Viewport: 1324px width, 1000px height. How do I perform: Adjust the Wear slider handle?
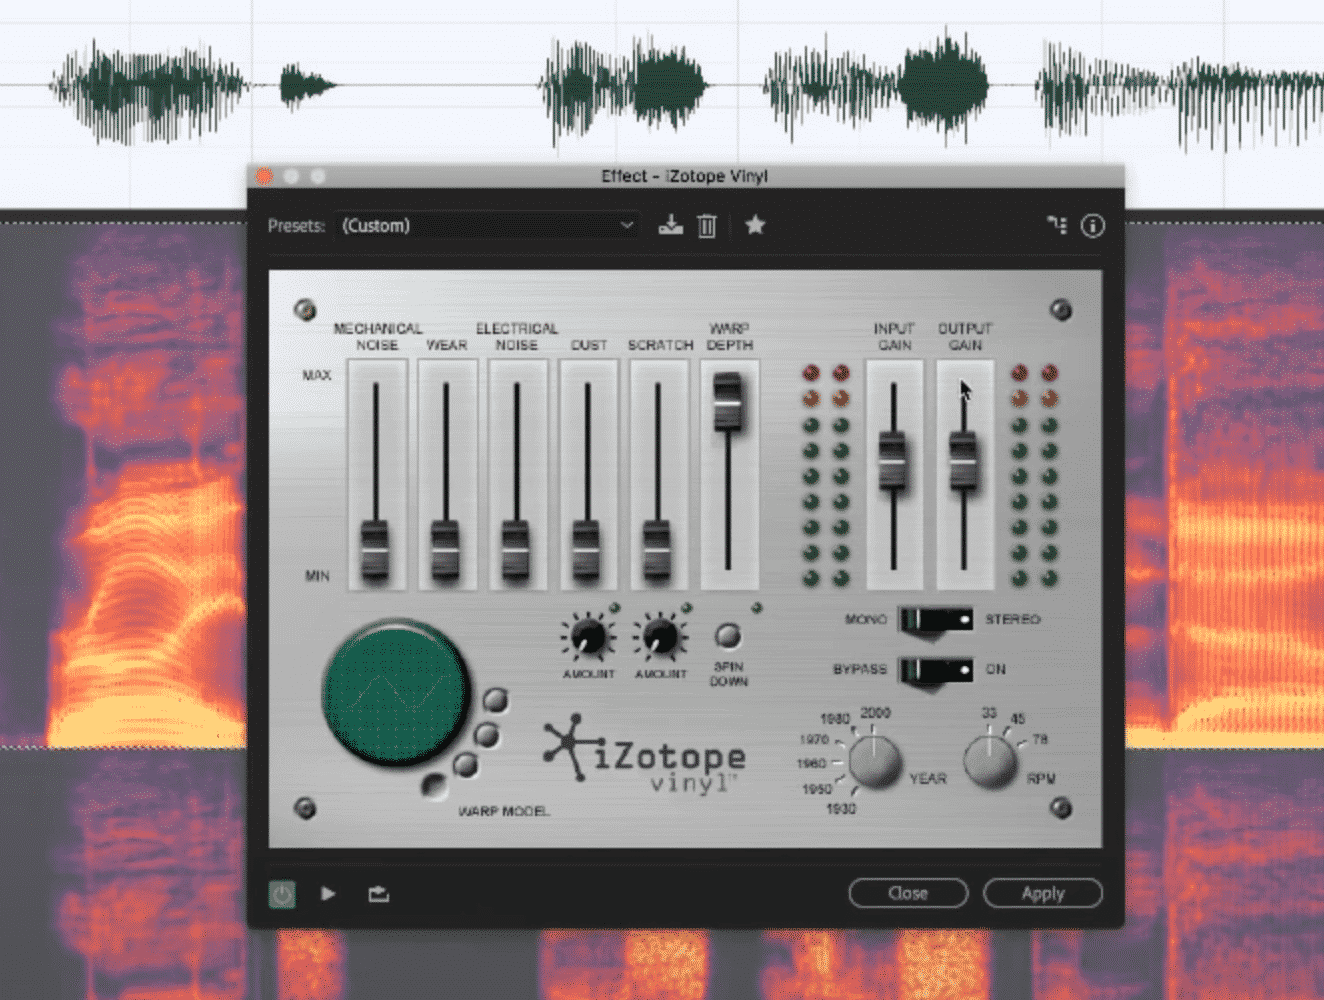446,549
